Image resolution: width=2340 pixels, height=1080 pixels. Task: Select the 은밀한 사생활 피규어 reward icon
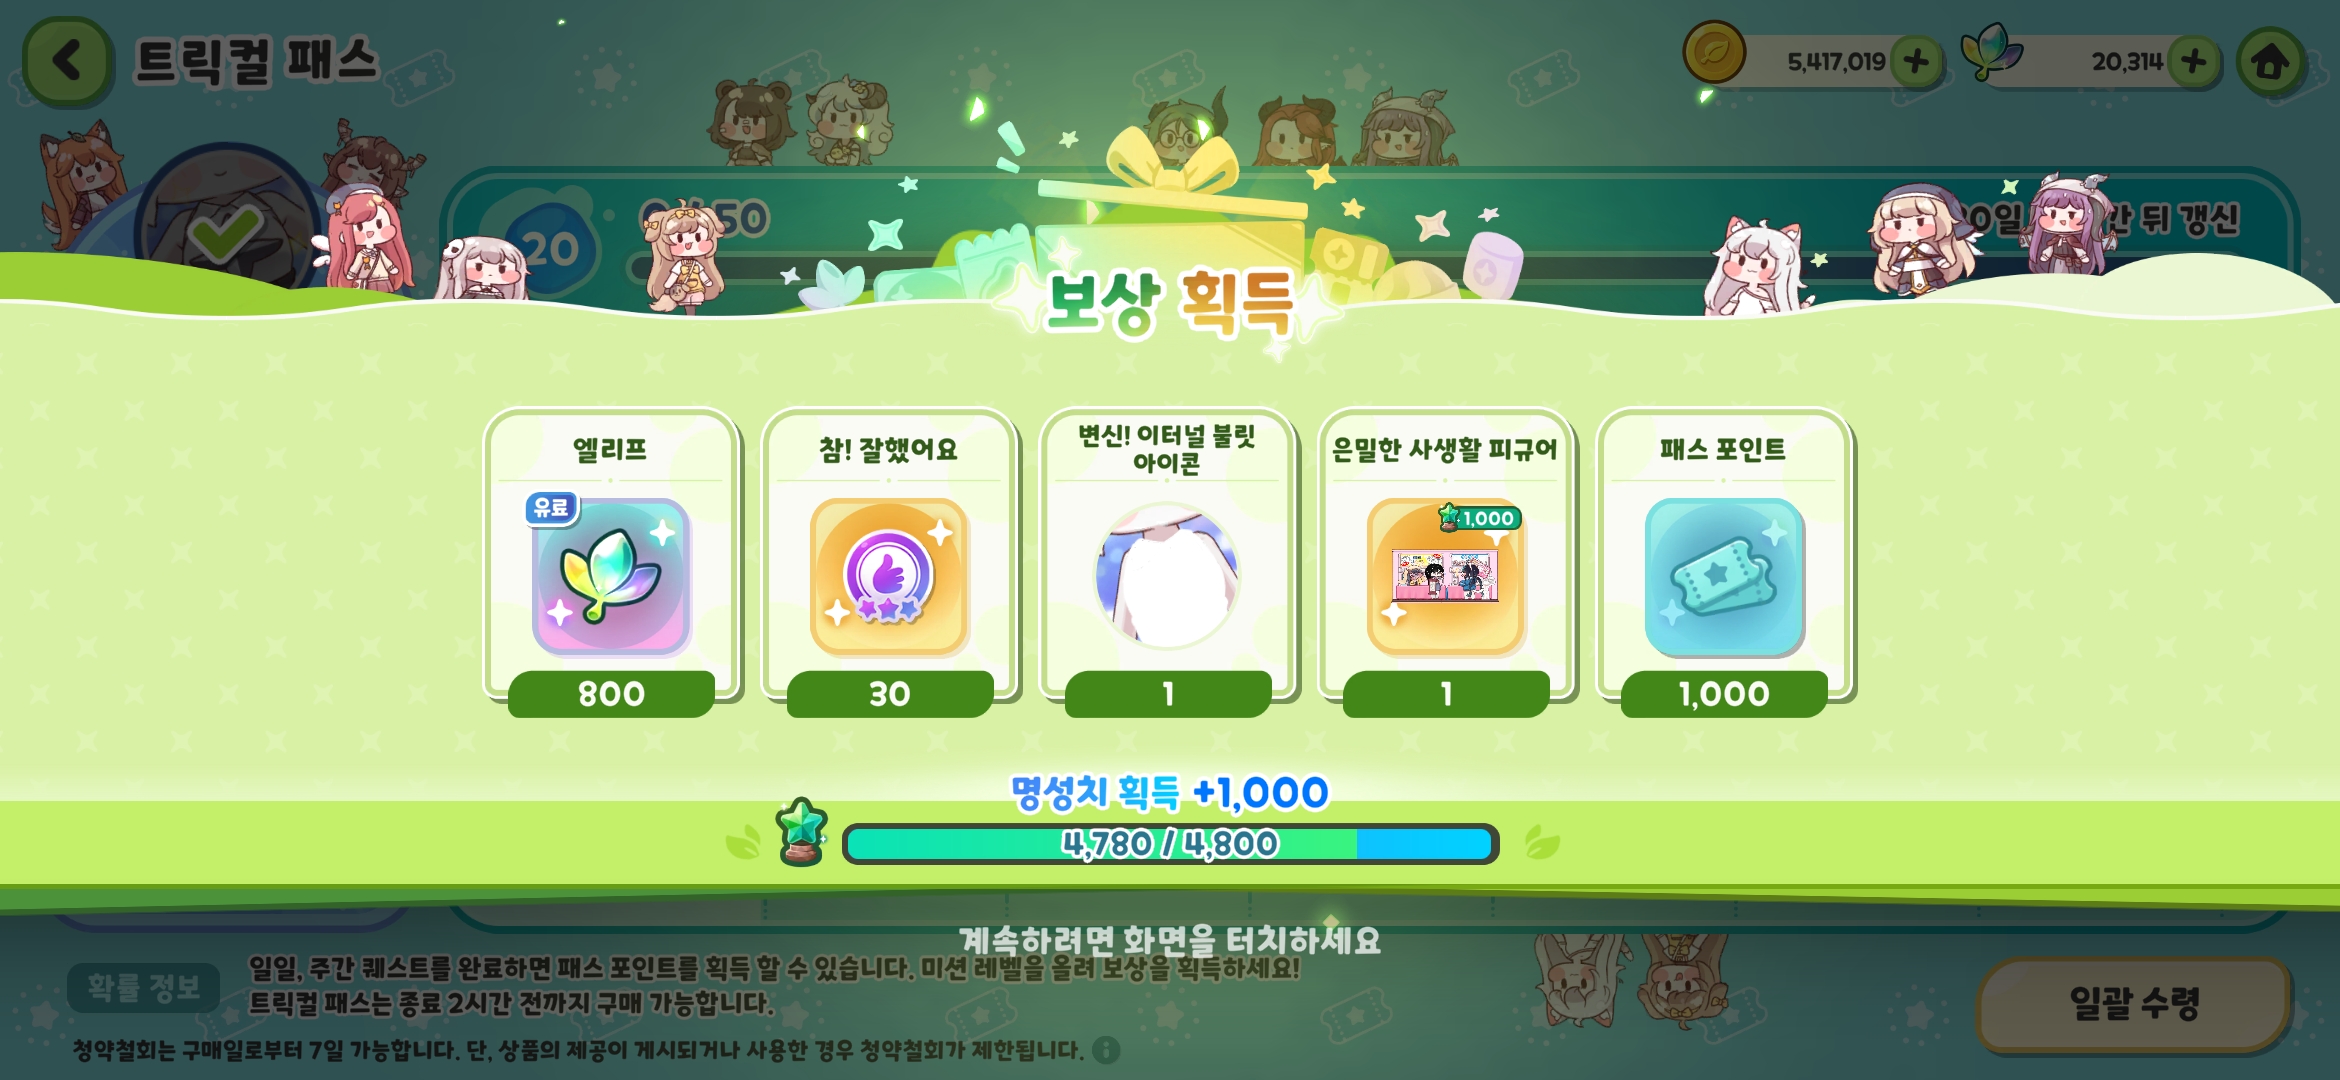(1445, 577)
